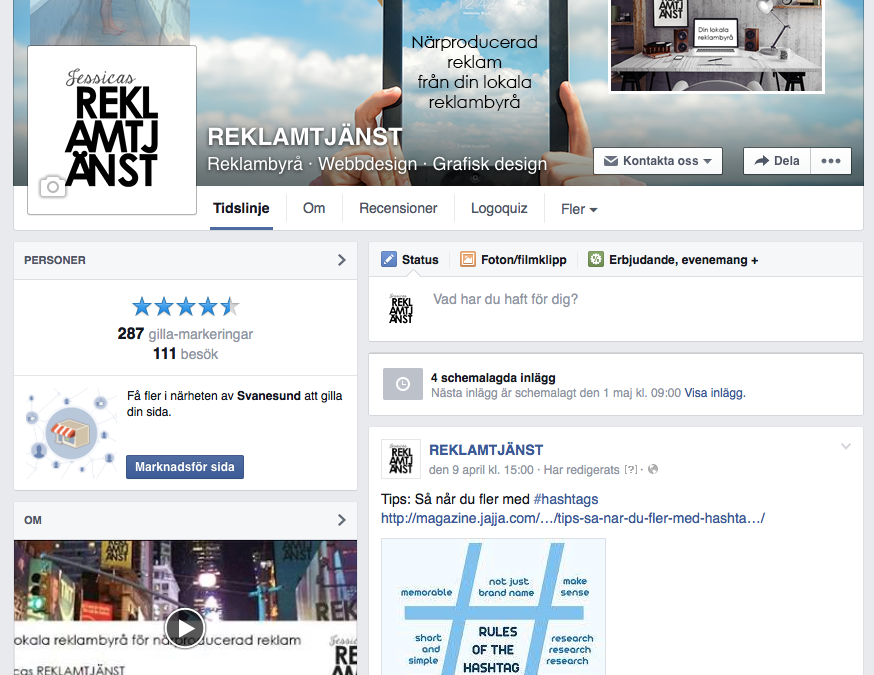The width and height of the screenshot is (874, 675).
Task: Open the magazine.jajja.com article link
Action: 573,518
